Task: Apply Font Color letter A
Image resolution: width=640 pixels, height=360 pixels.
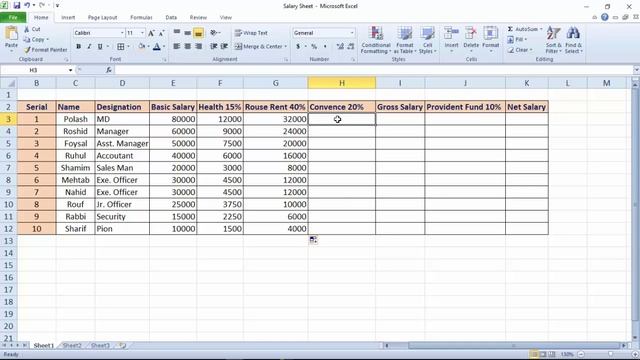Action: [x=157, y=47]
